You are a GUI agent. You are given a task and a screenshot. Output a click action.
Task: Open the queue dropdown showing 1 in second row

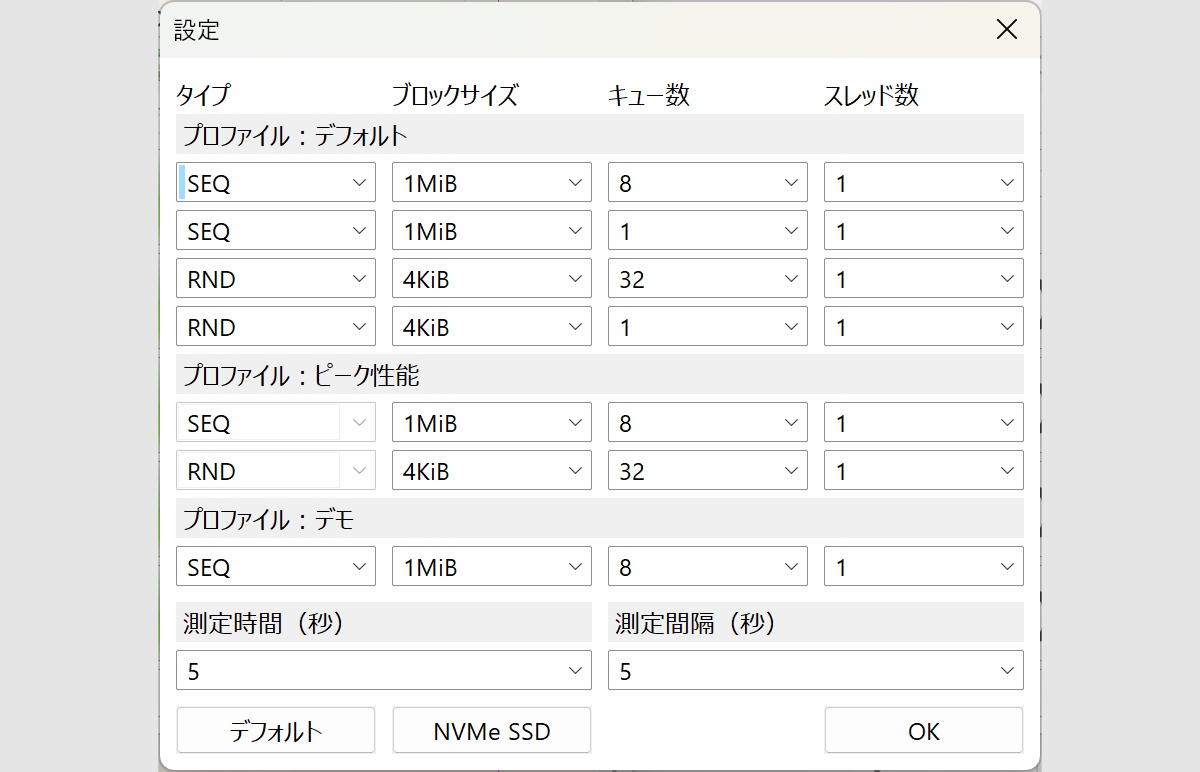(707, 230)
